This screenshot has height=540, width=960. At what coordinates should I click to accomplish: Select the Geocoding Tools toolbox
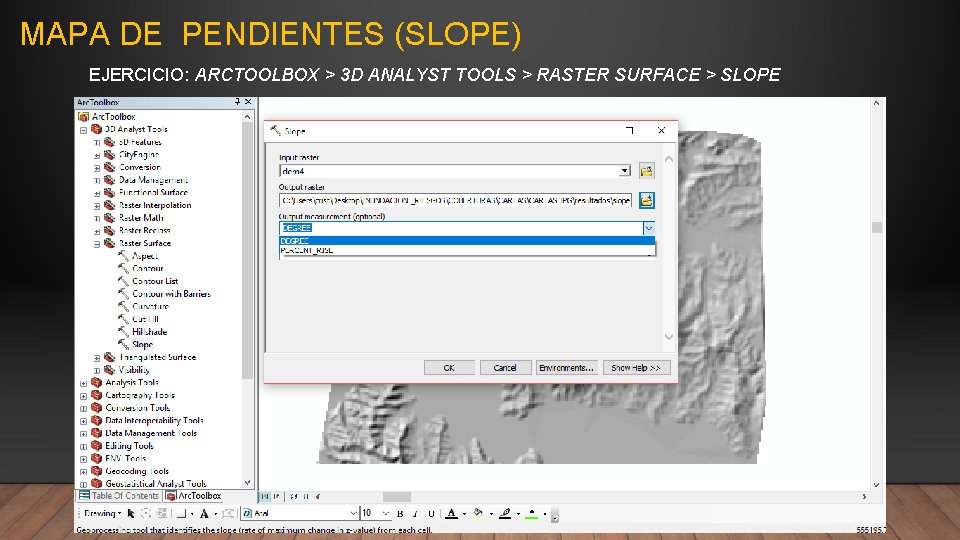tap(130, 471)
